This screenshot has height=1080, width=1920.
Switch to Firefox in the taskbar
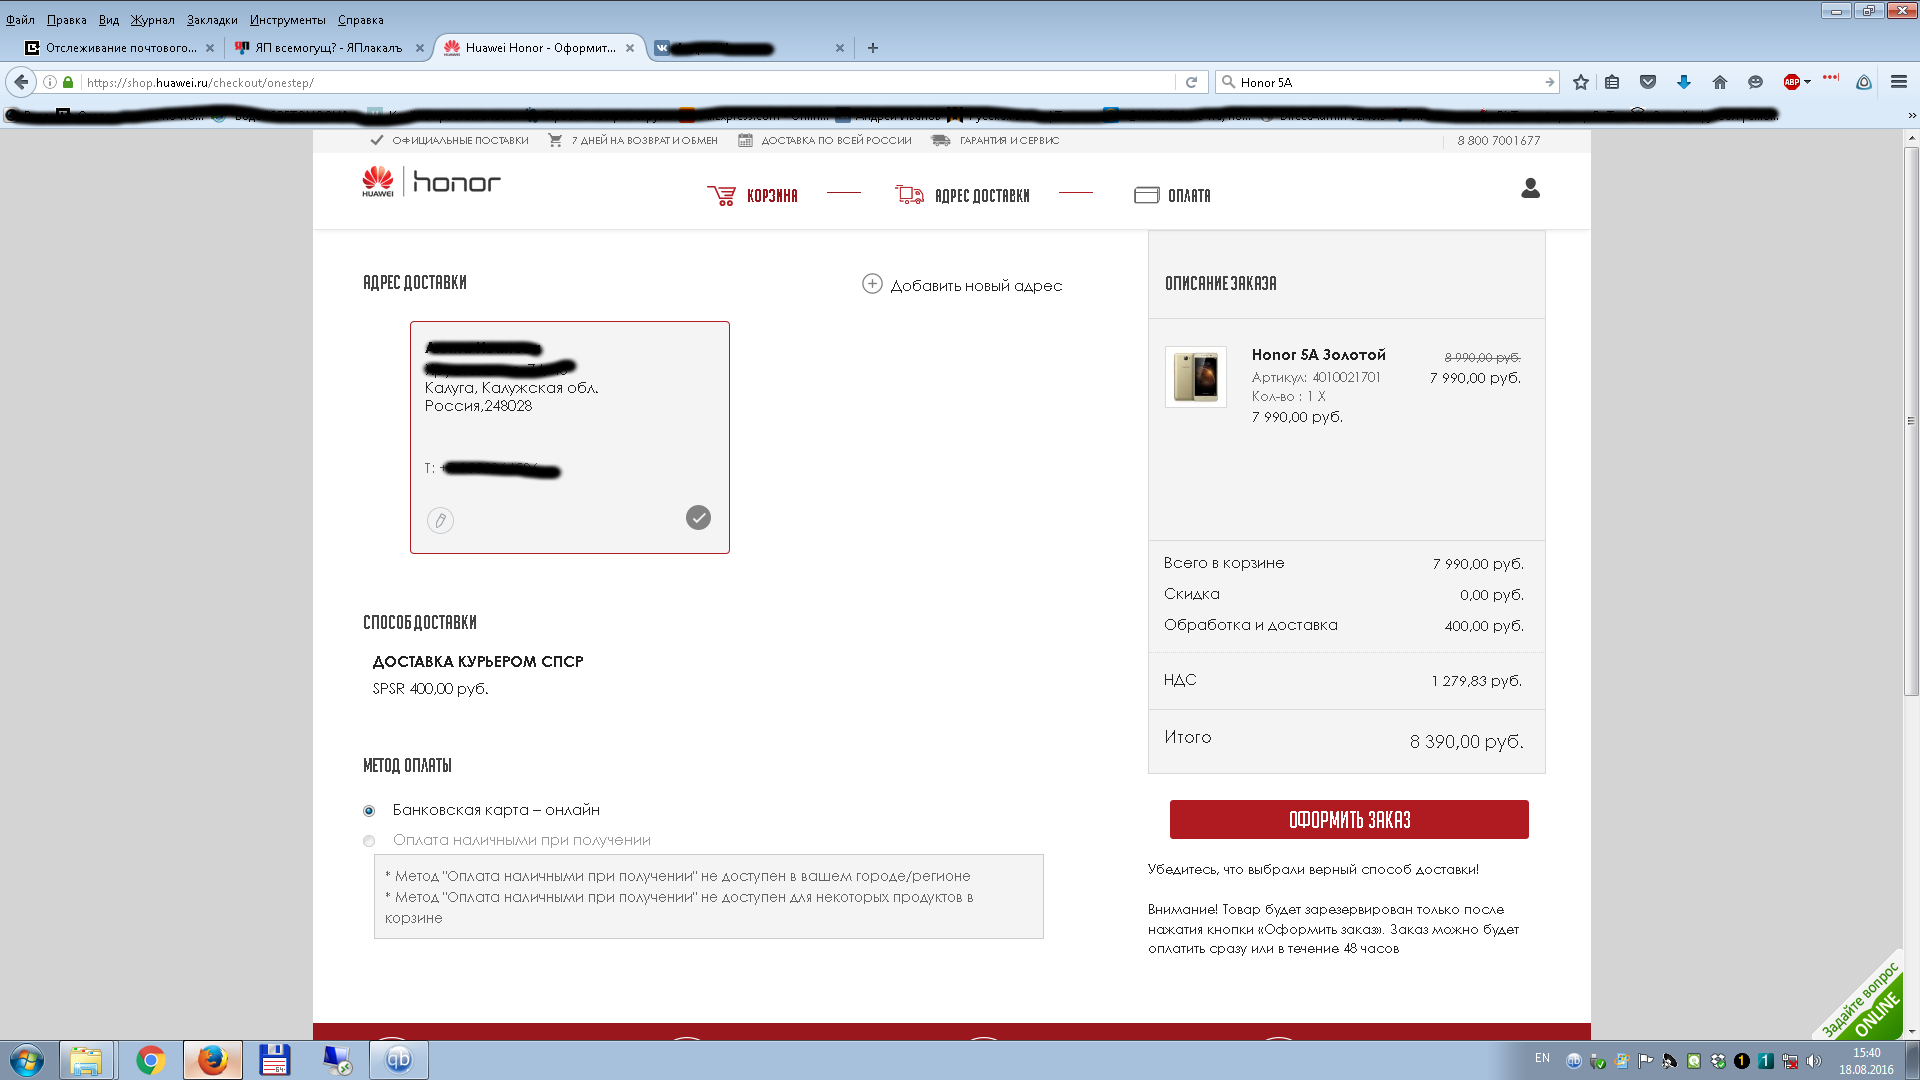(x=212, y=1060)
